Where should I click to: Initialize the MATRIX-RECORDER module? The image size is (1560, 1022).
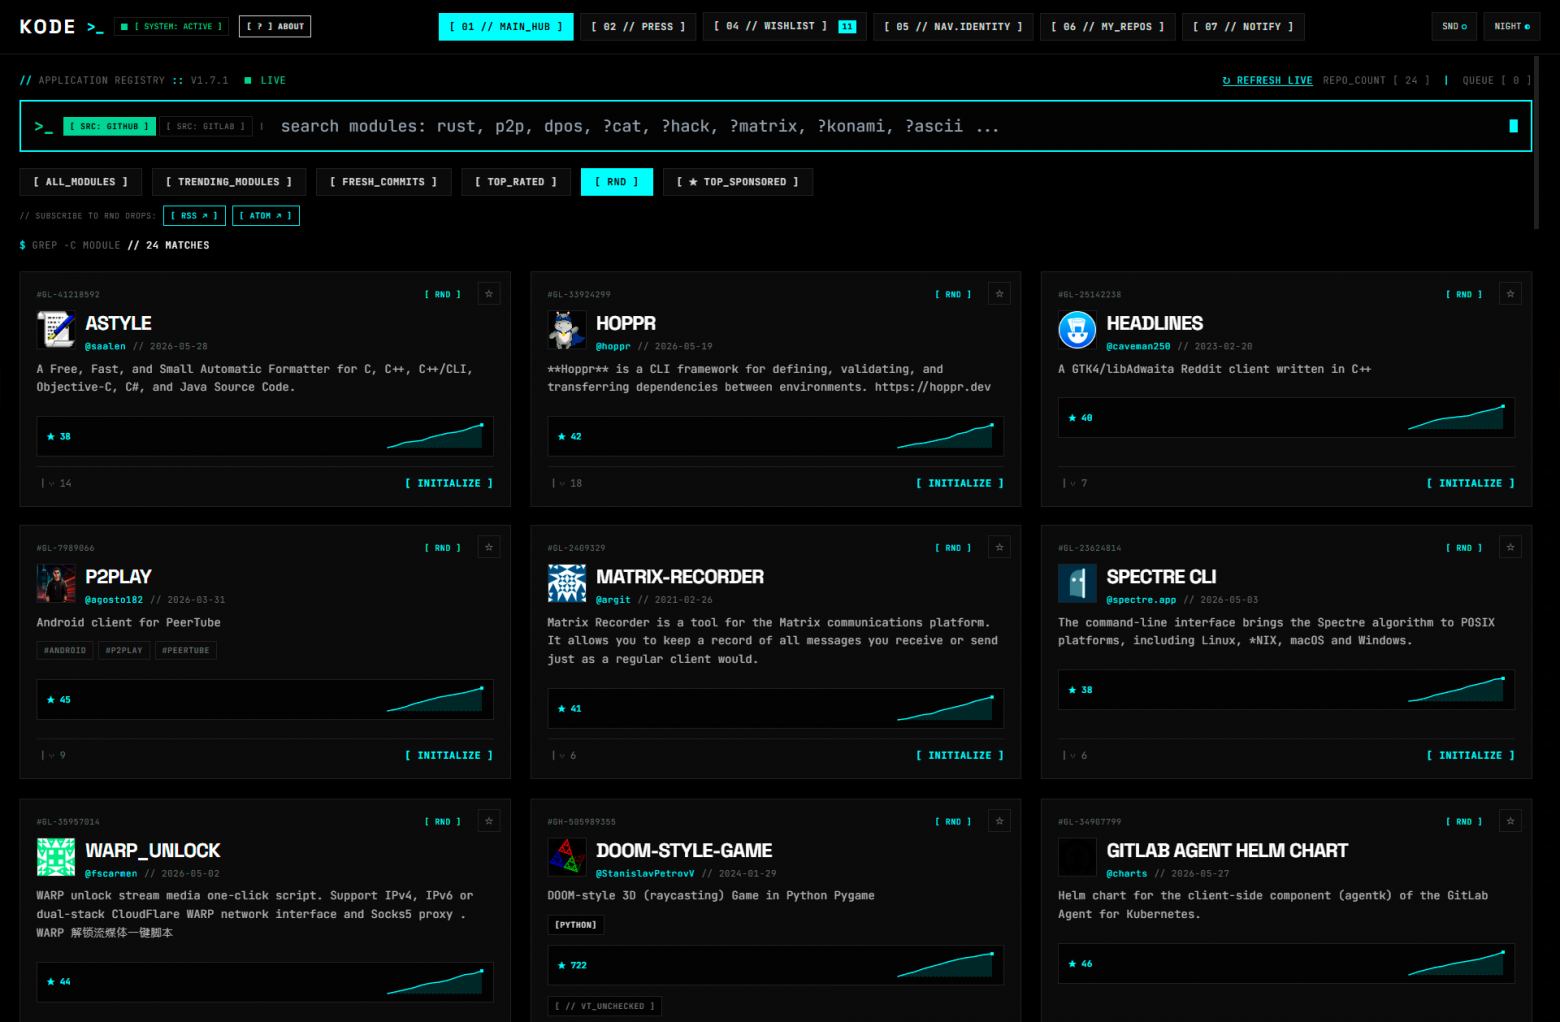[960, 756]
